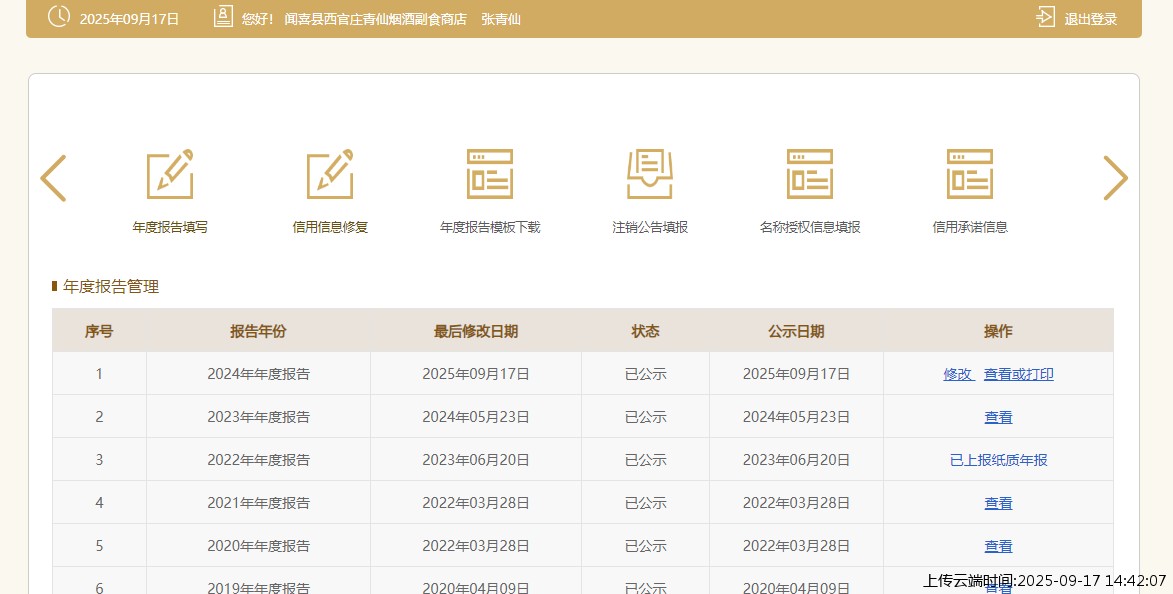Select the 2021年年度报告 cell
Screen dimensions: 1173x594
pos(258,503)
